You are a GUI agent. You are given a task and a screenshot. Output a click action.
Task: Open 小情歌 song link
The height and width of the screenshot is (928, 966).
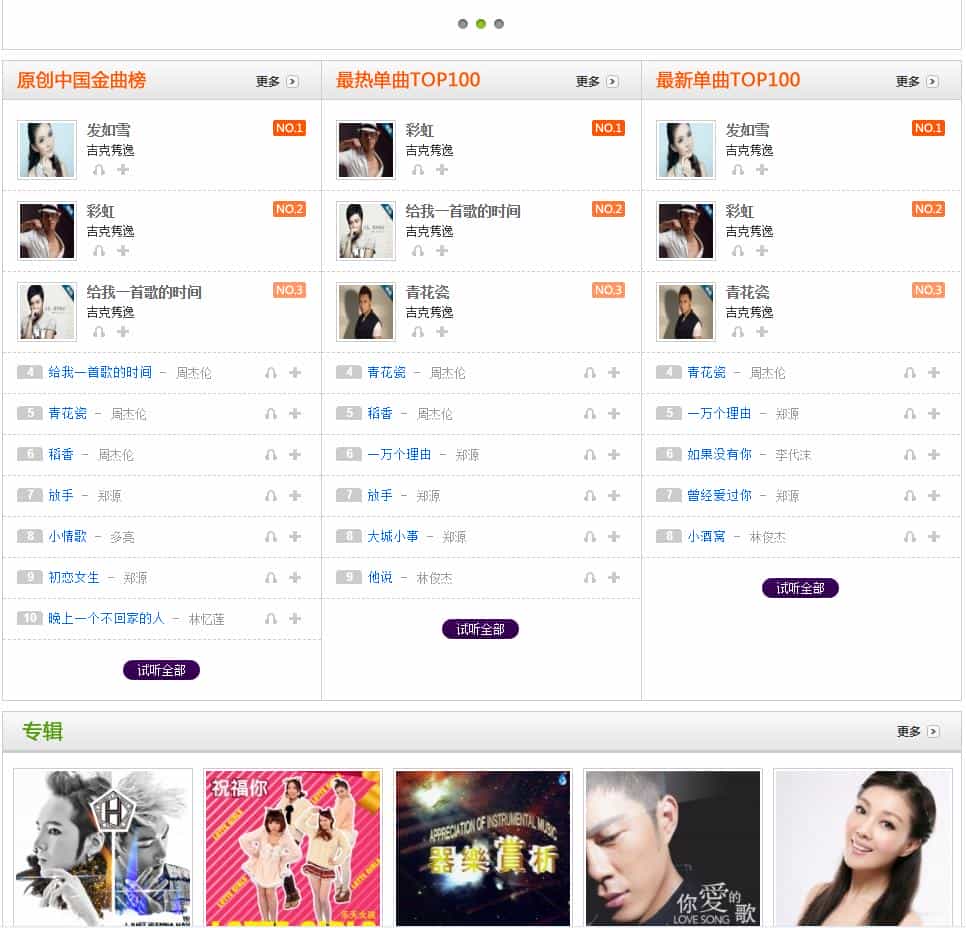click(68, 536)
